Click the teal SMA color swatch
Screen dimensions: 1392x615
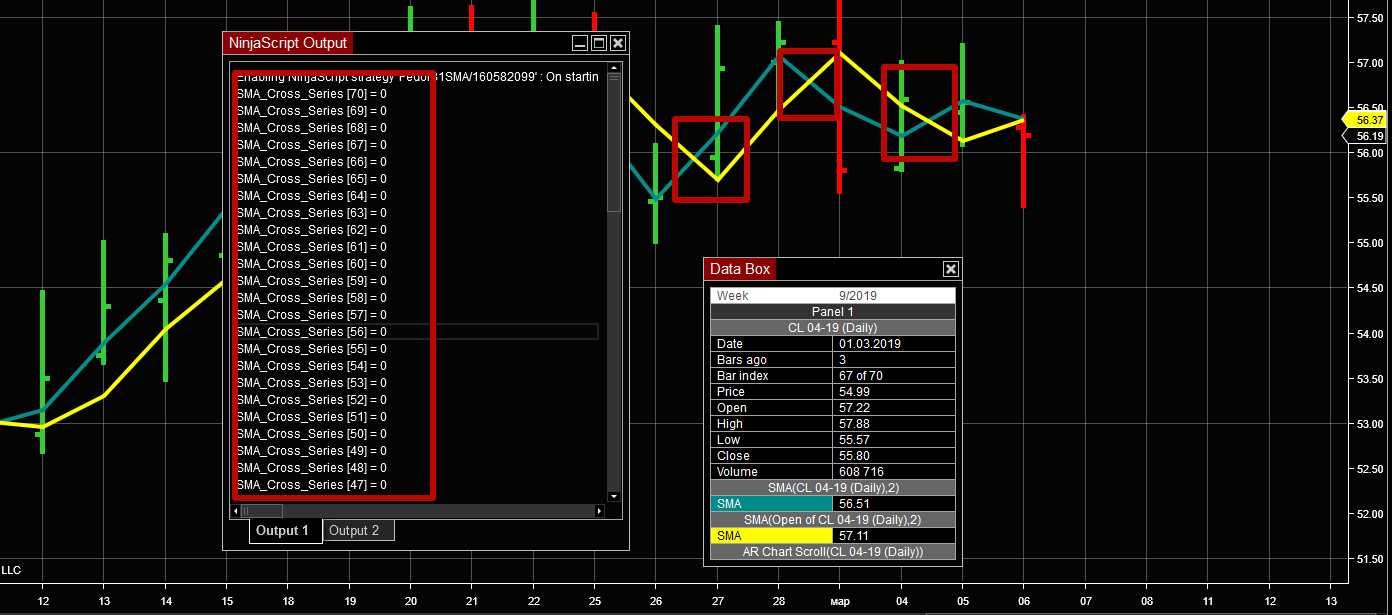[x=771, y=504]
